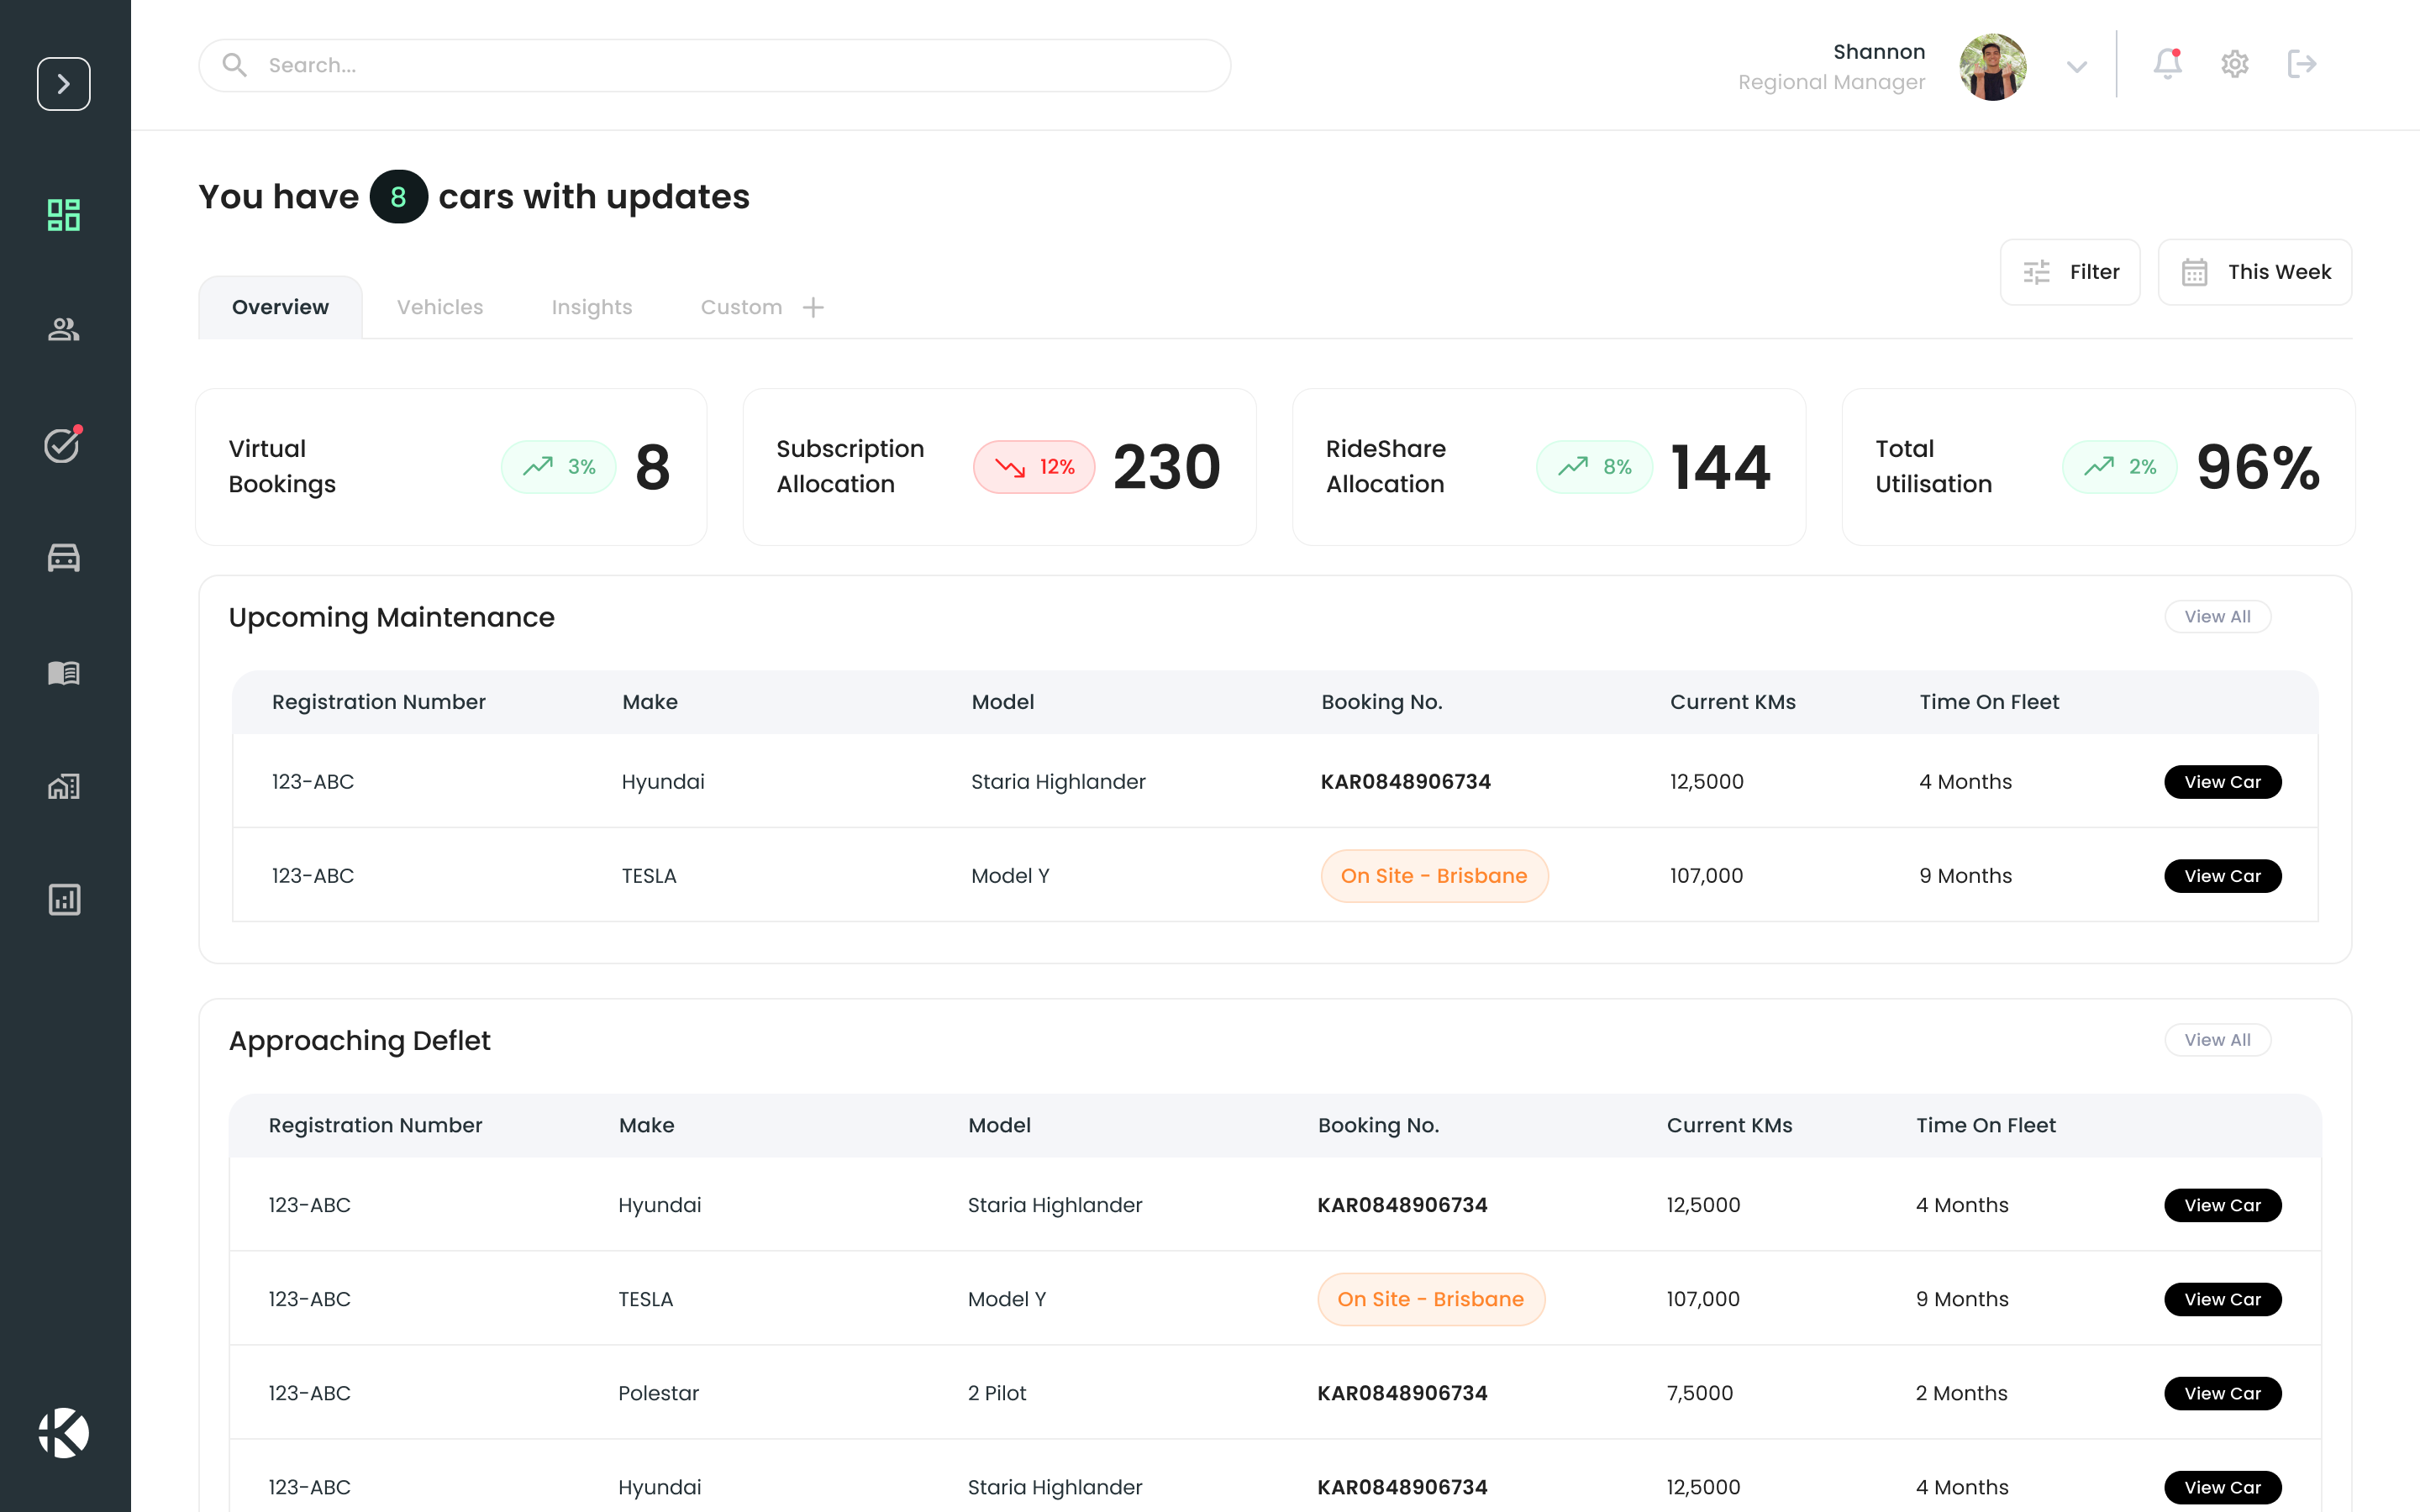Switch to the Vehicles tab
The height and width of the screenshot is (1512, 2420).
point(439,307)
